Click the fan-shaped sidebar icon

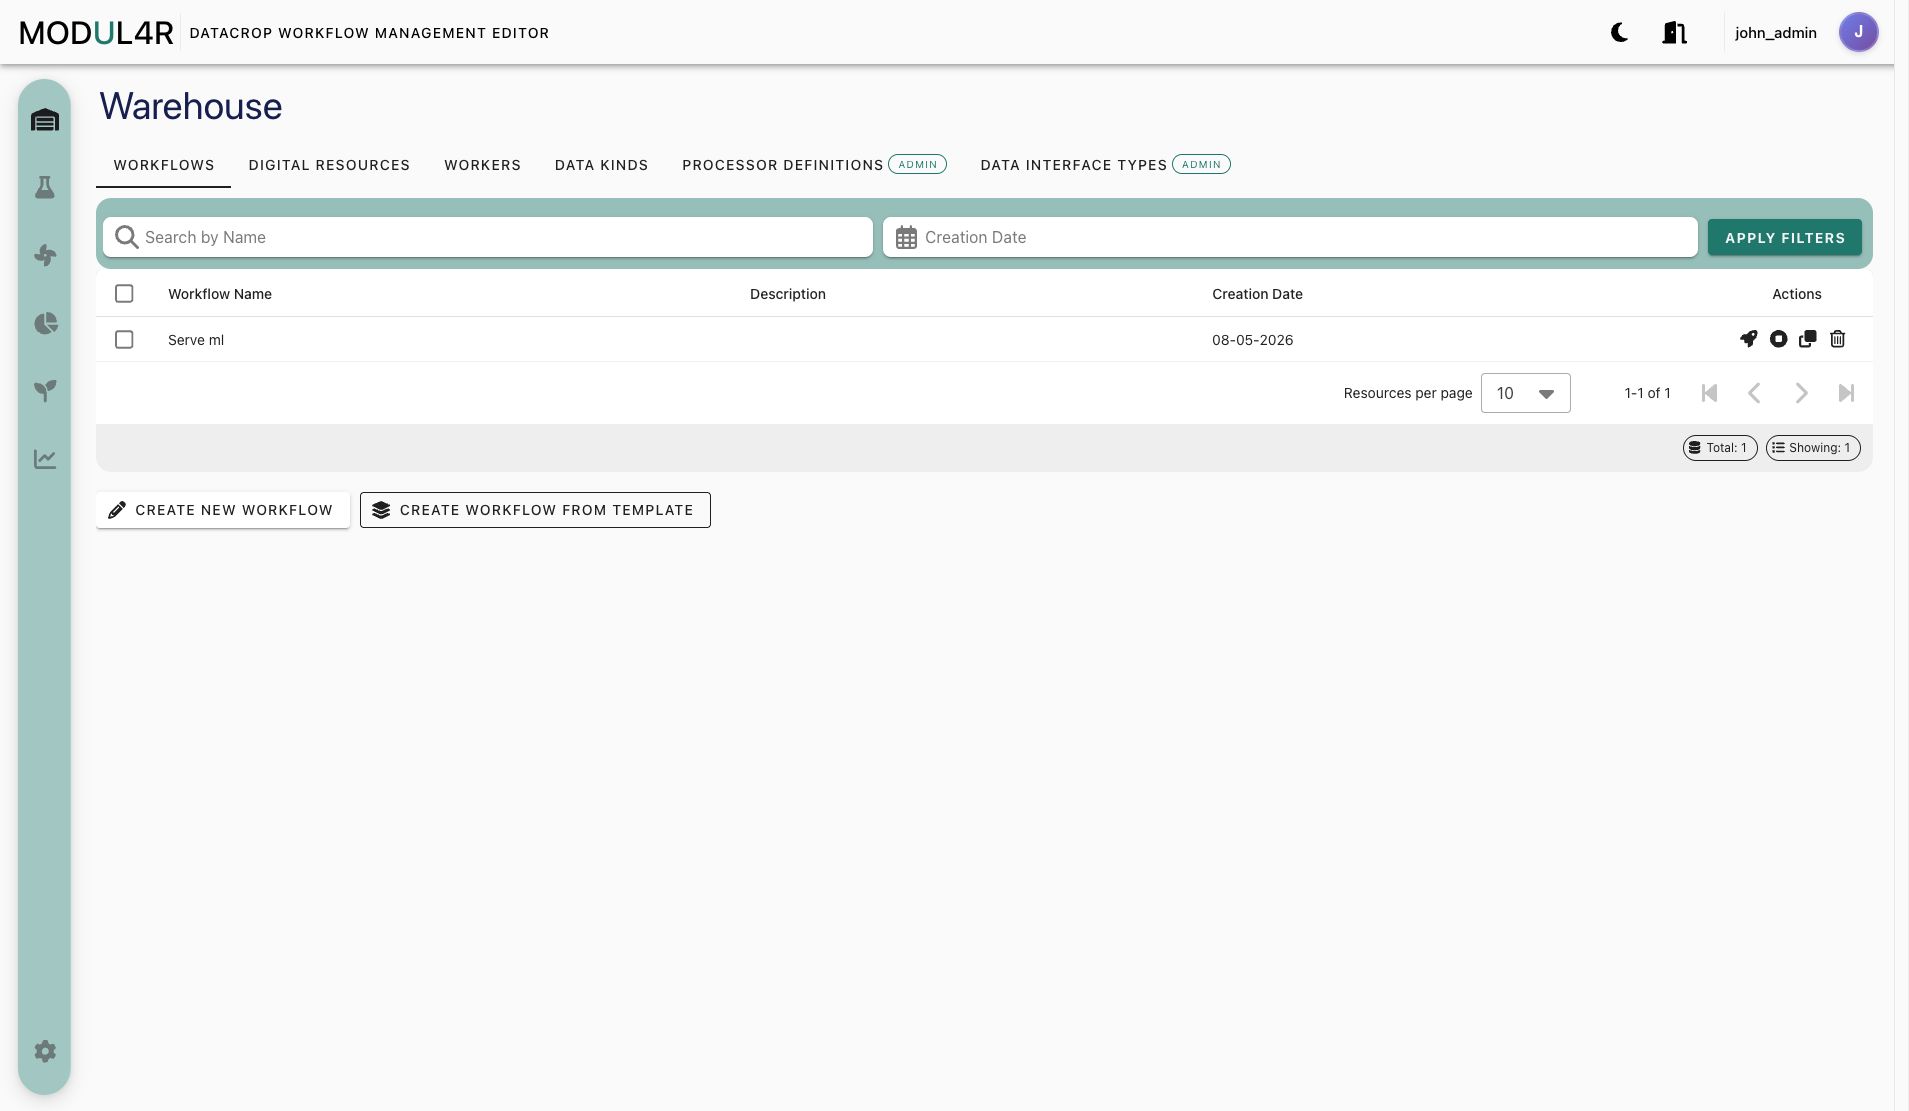point(45,255)
